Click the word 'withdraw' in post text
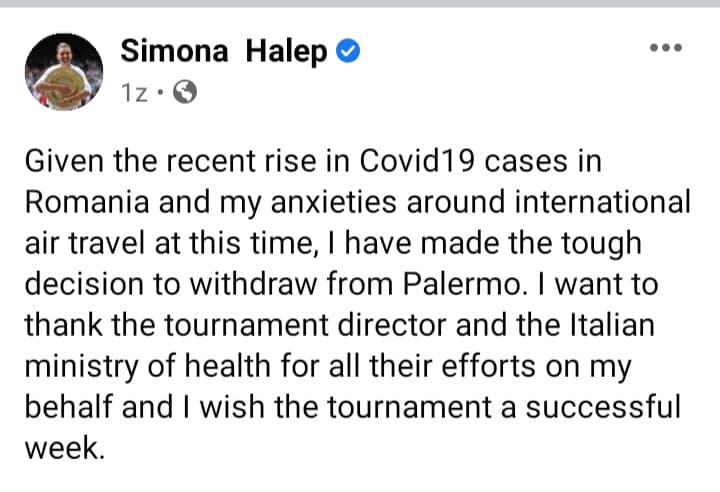The image size is (720, 492). pyautogui.click(x=253, y=284)
